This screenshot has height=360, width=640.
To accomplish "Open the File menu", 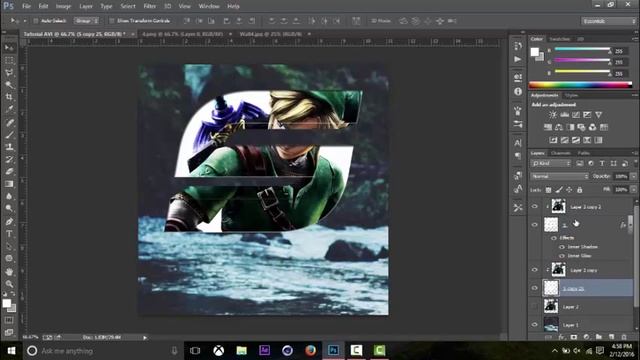I will coord(26,6).
